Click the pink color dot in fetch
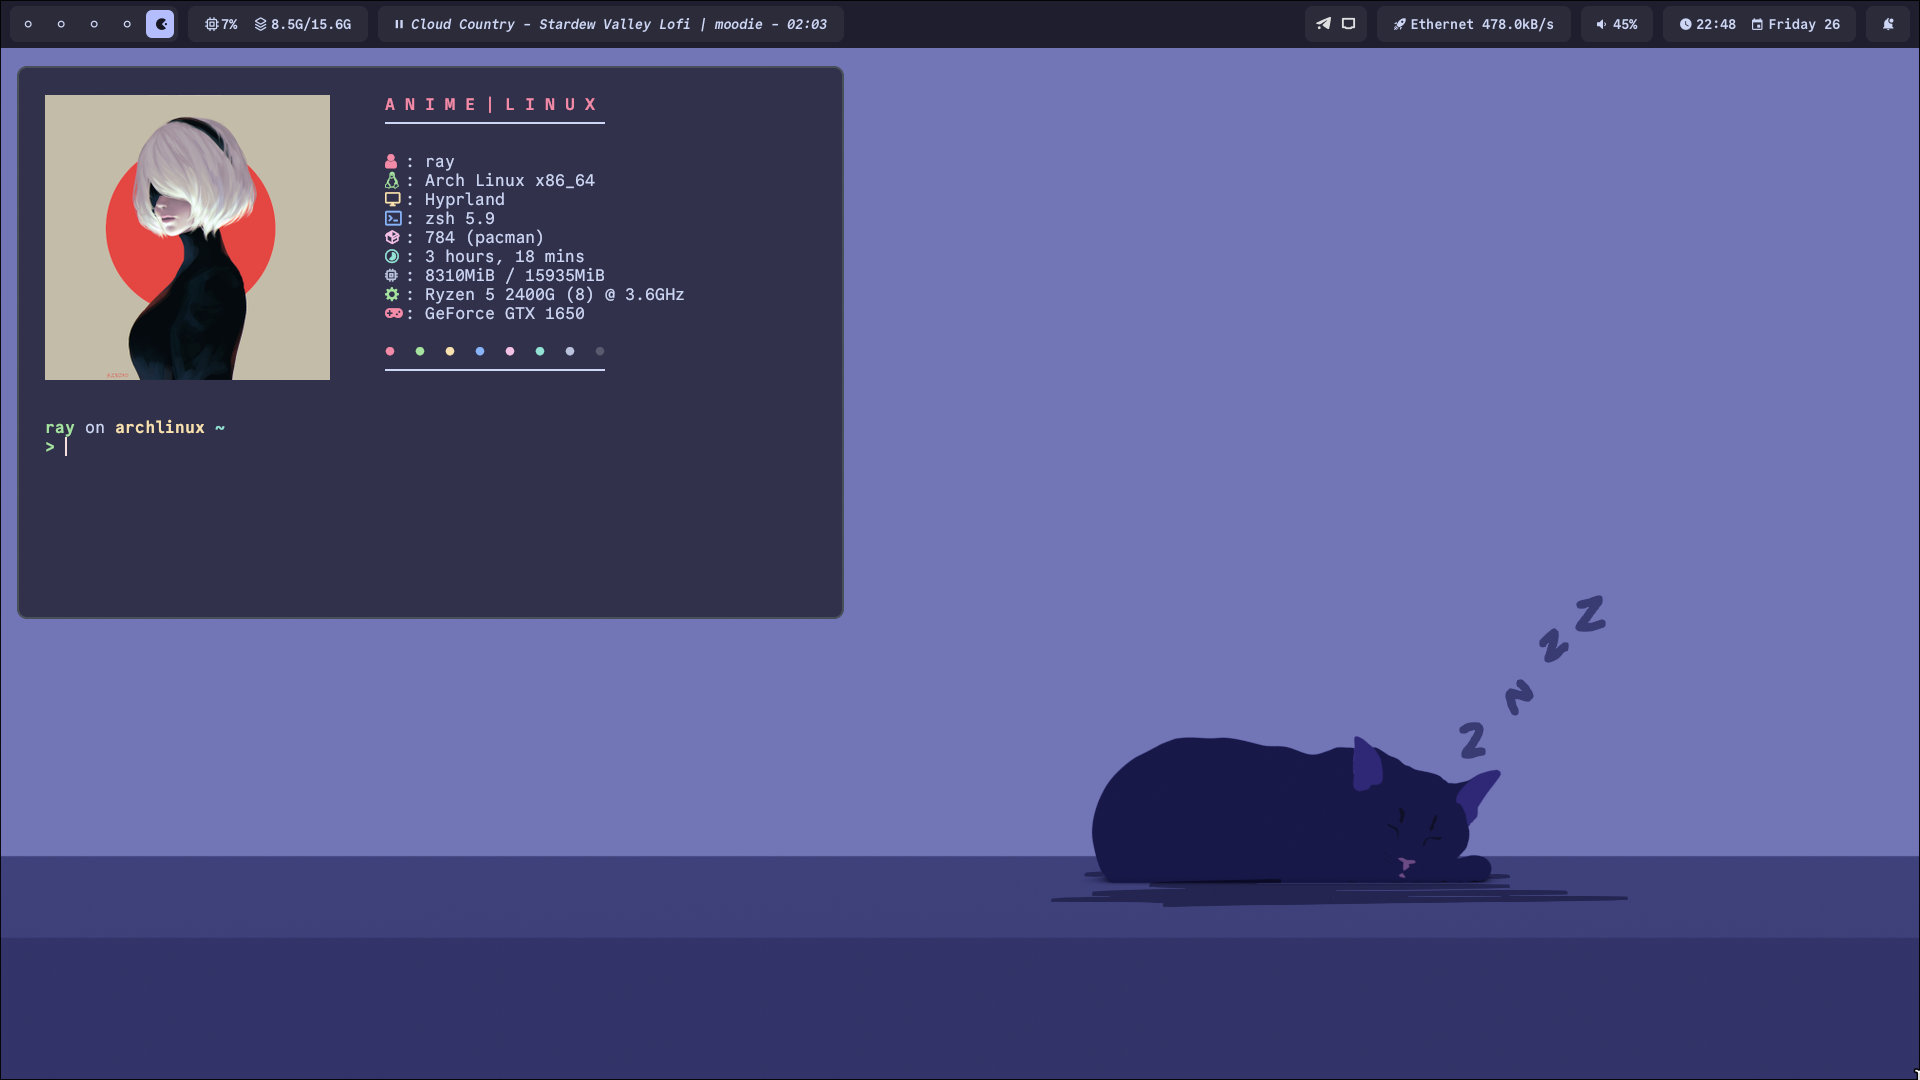Screen dimensions: 1920x1080 coord(390,351)
